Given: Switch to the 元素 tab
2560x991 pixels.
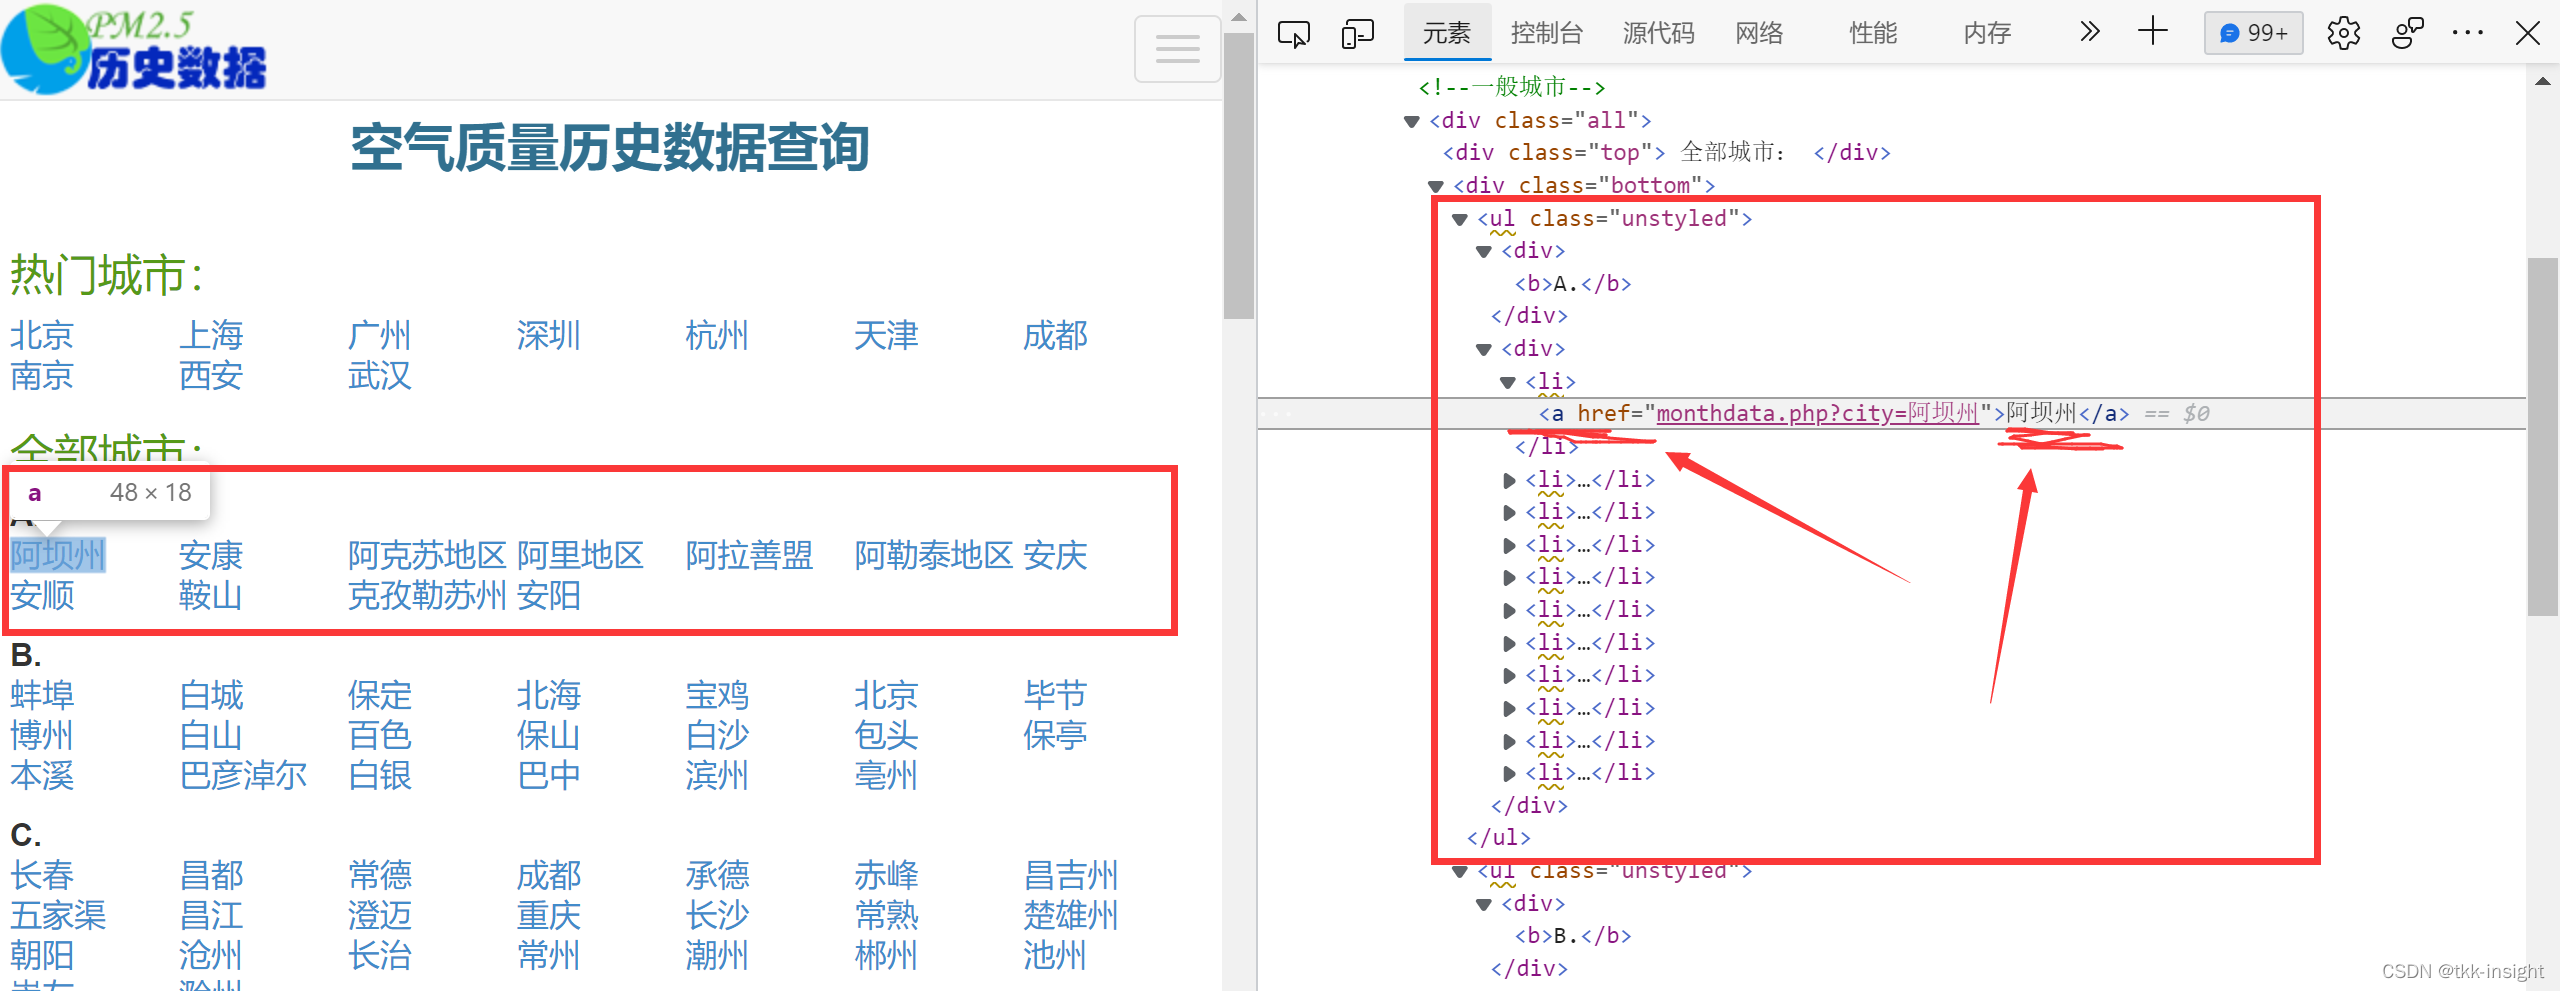Looking at the screenshot, I should 1446,33.
